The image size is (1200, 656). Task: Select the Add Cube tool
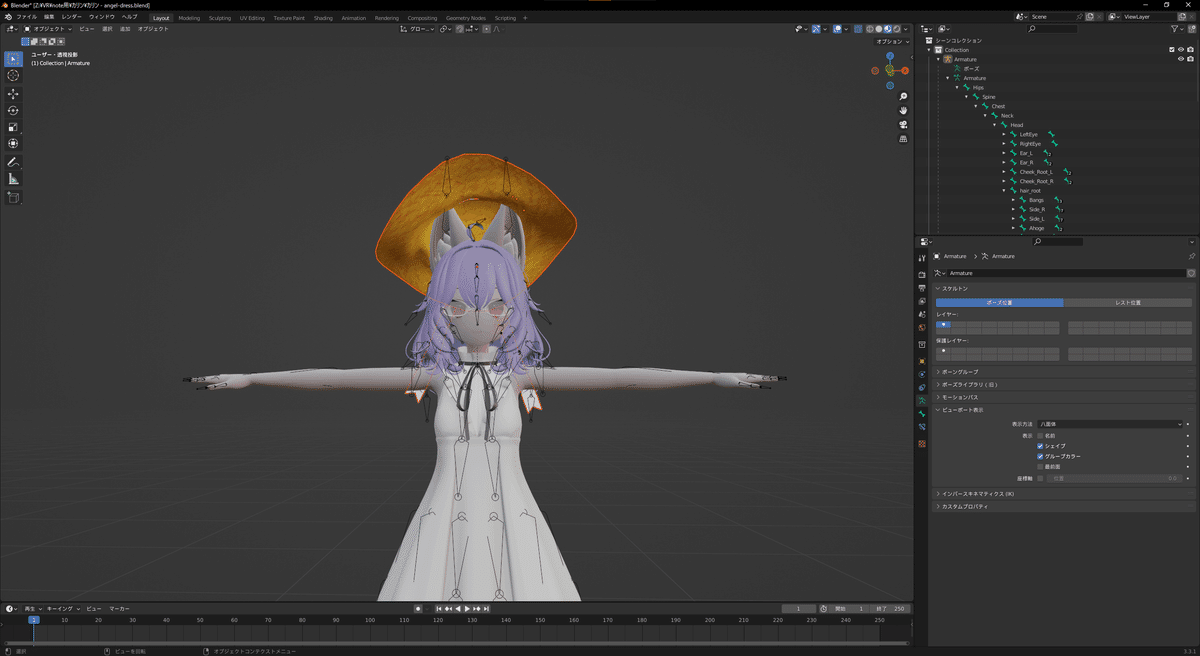[x=13, y=197]
